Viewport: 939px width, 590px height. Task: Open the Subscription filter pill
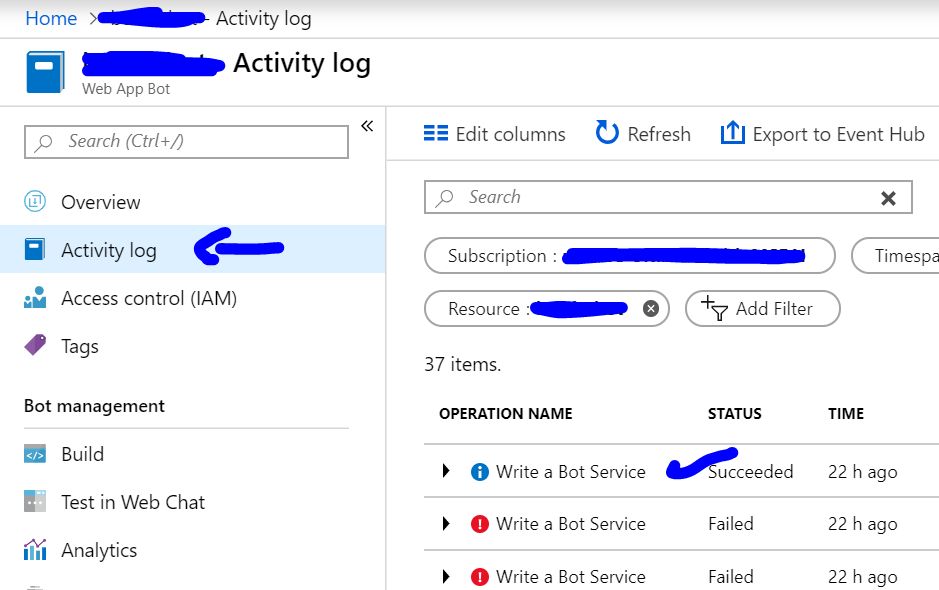click(x=629, y=256)
